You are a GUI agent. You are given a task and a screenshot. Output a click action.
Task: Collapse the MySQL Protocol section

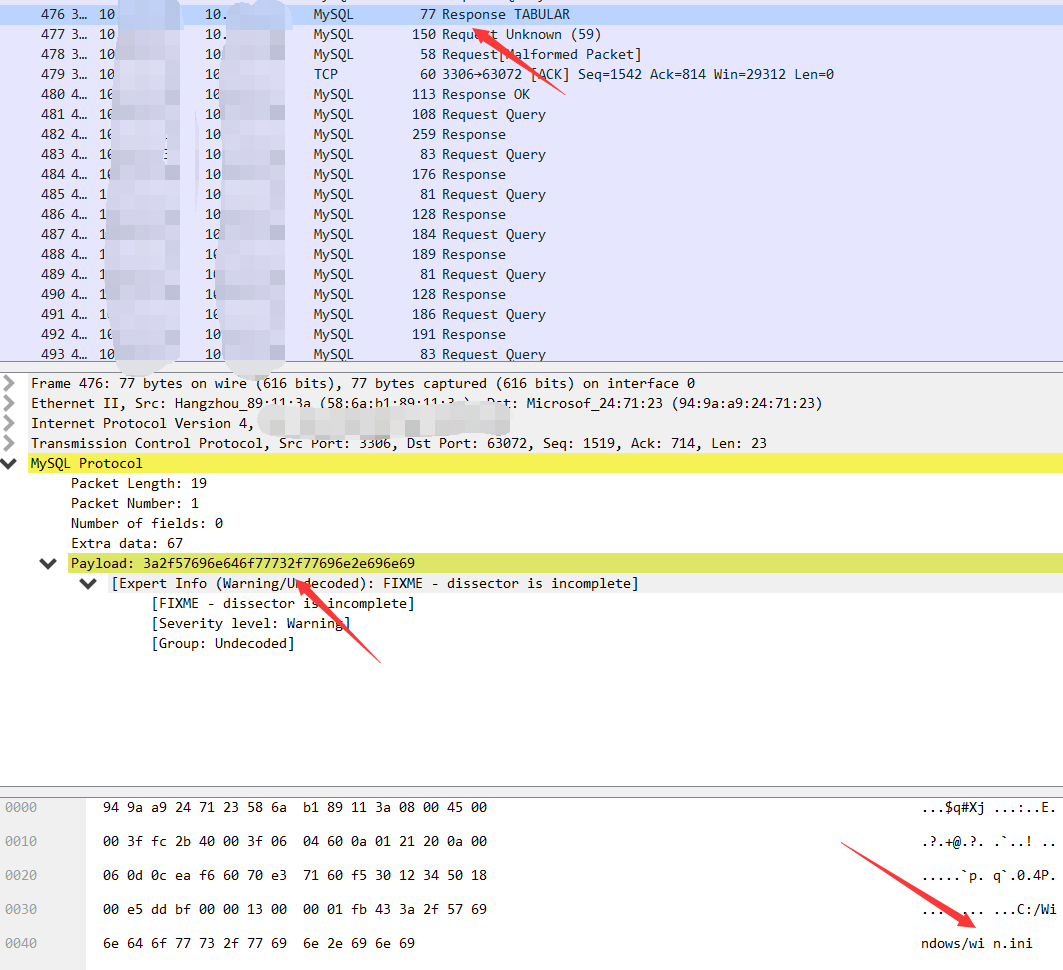coord(9,464)
